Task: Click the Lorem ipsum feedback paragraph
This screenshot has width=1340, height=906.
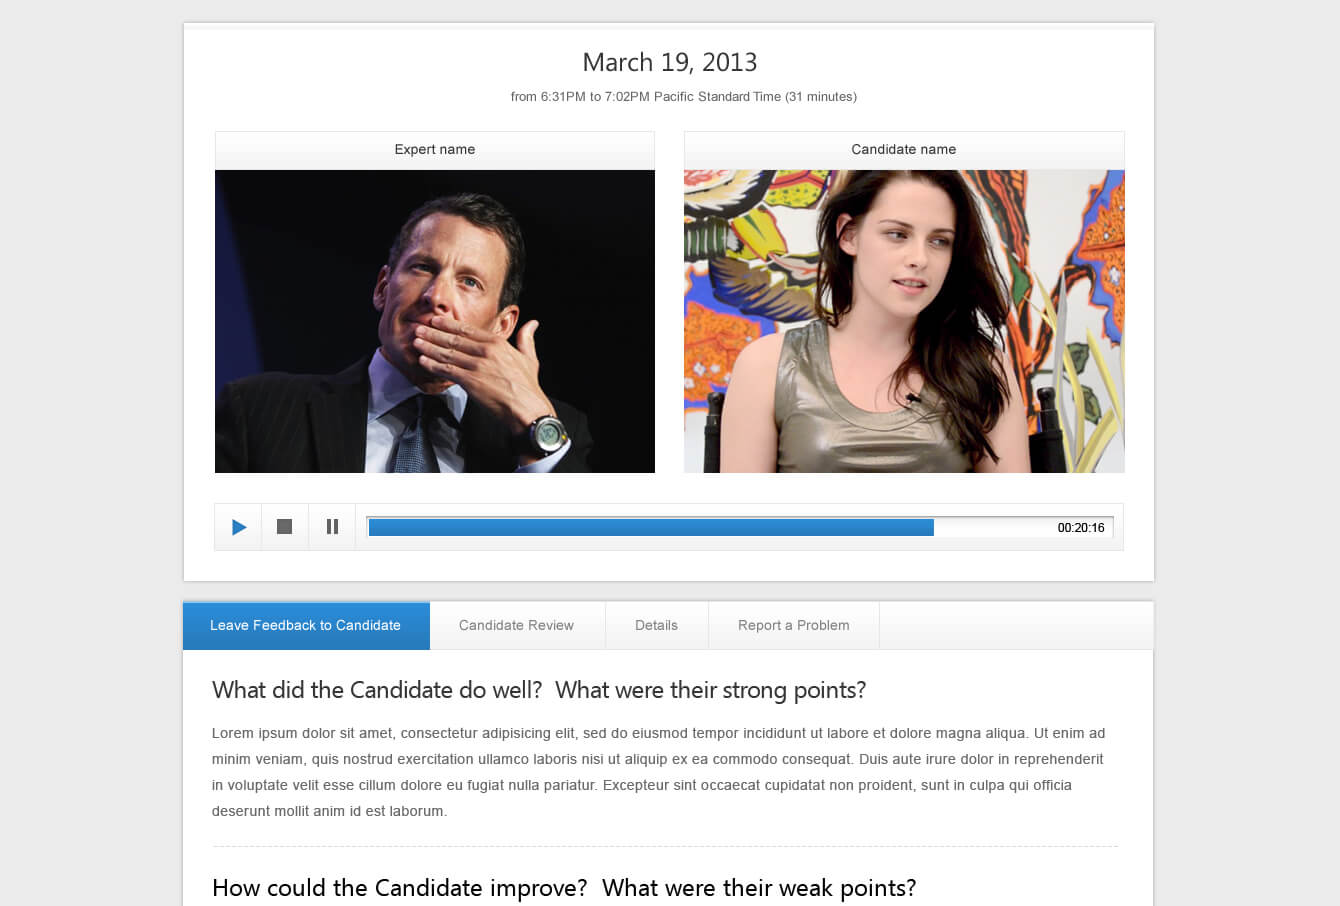Action: [x=659, y=772]
